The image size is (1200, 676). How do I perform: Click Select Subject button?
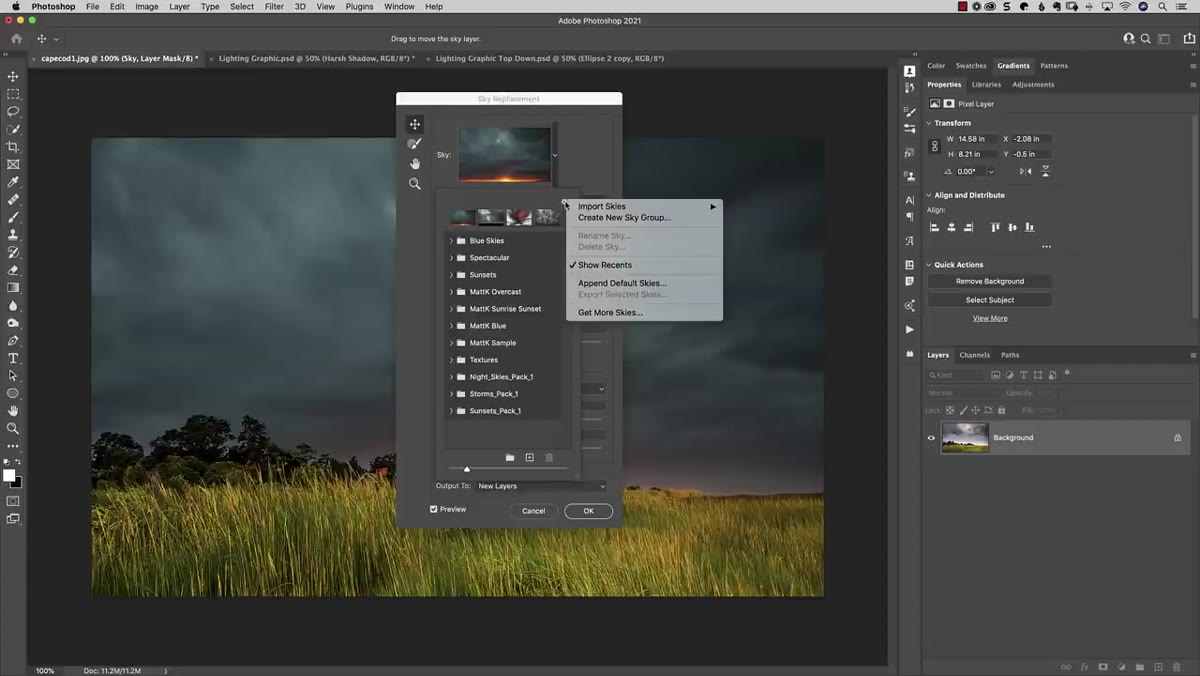coord(989,300)
